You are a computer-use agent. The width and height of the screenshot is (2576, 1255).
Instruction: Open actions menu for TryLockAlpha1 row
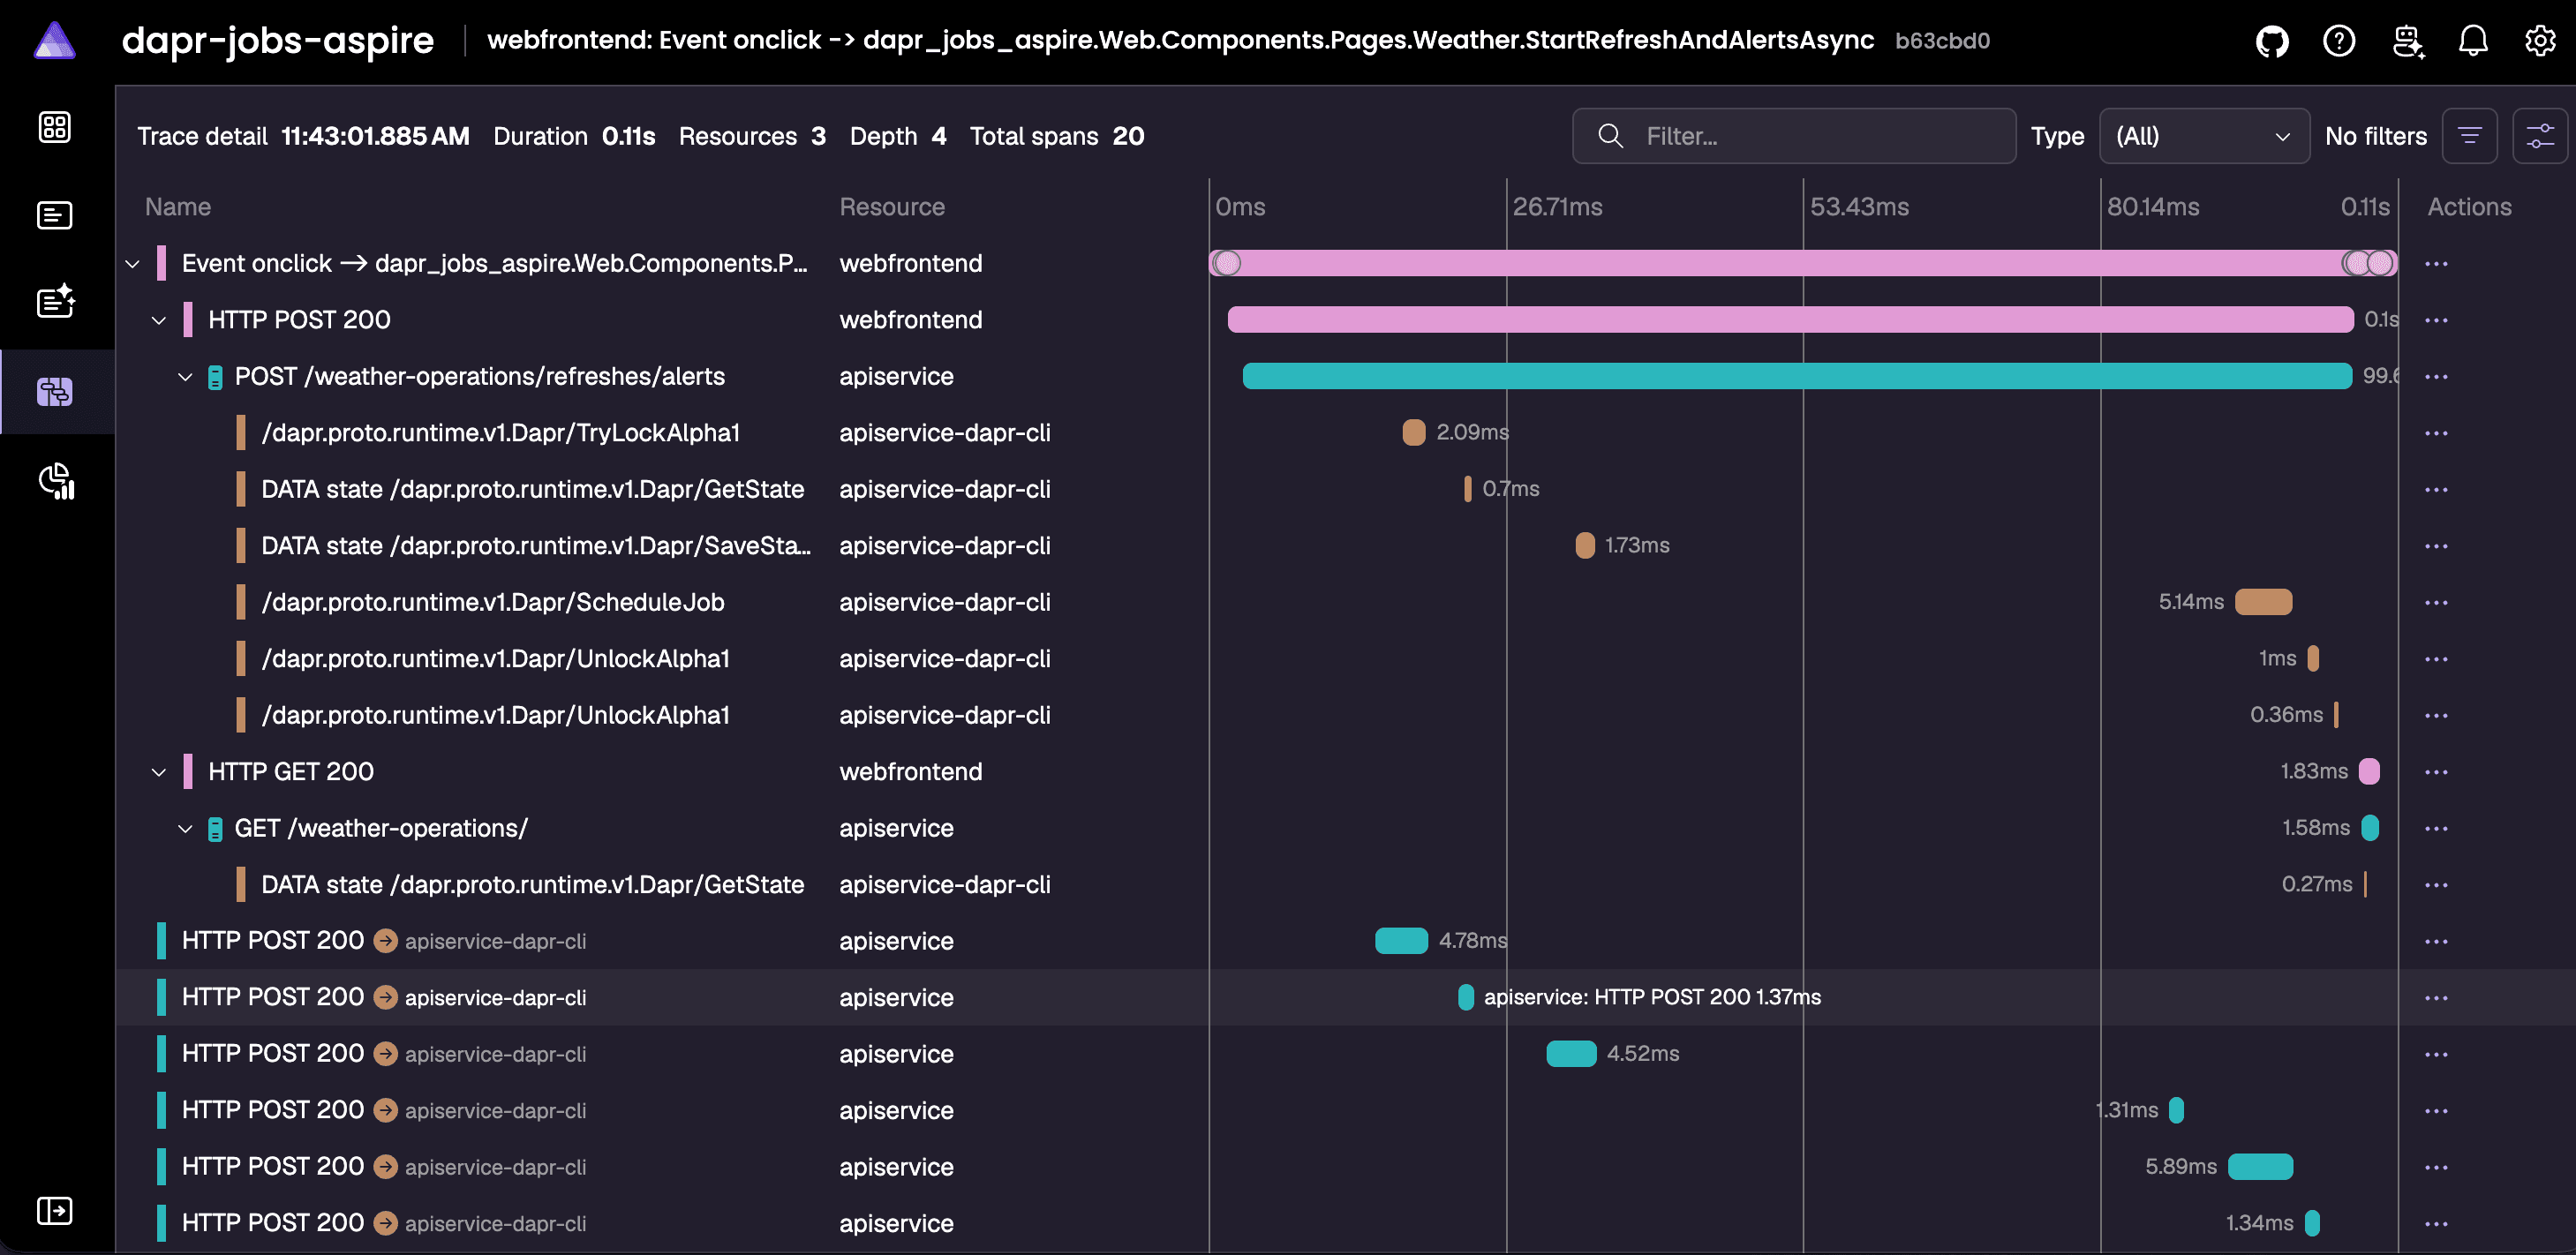pos(2436,433)
